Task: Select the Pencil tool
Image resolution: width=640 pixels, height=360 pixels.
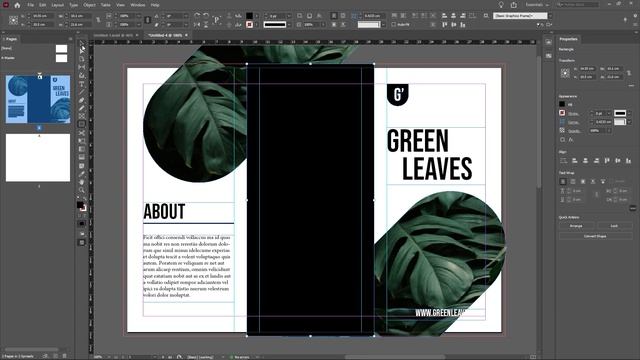Action: point(82,108)
